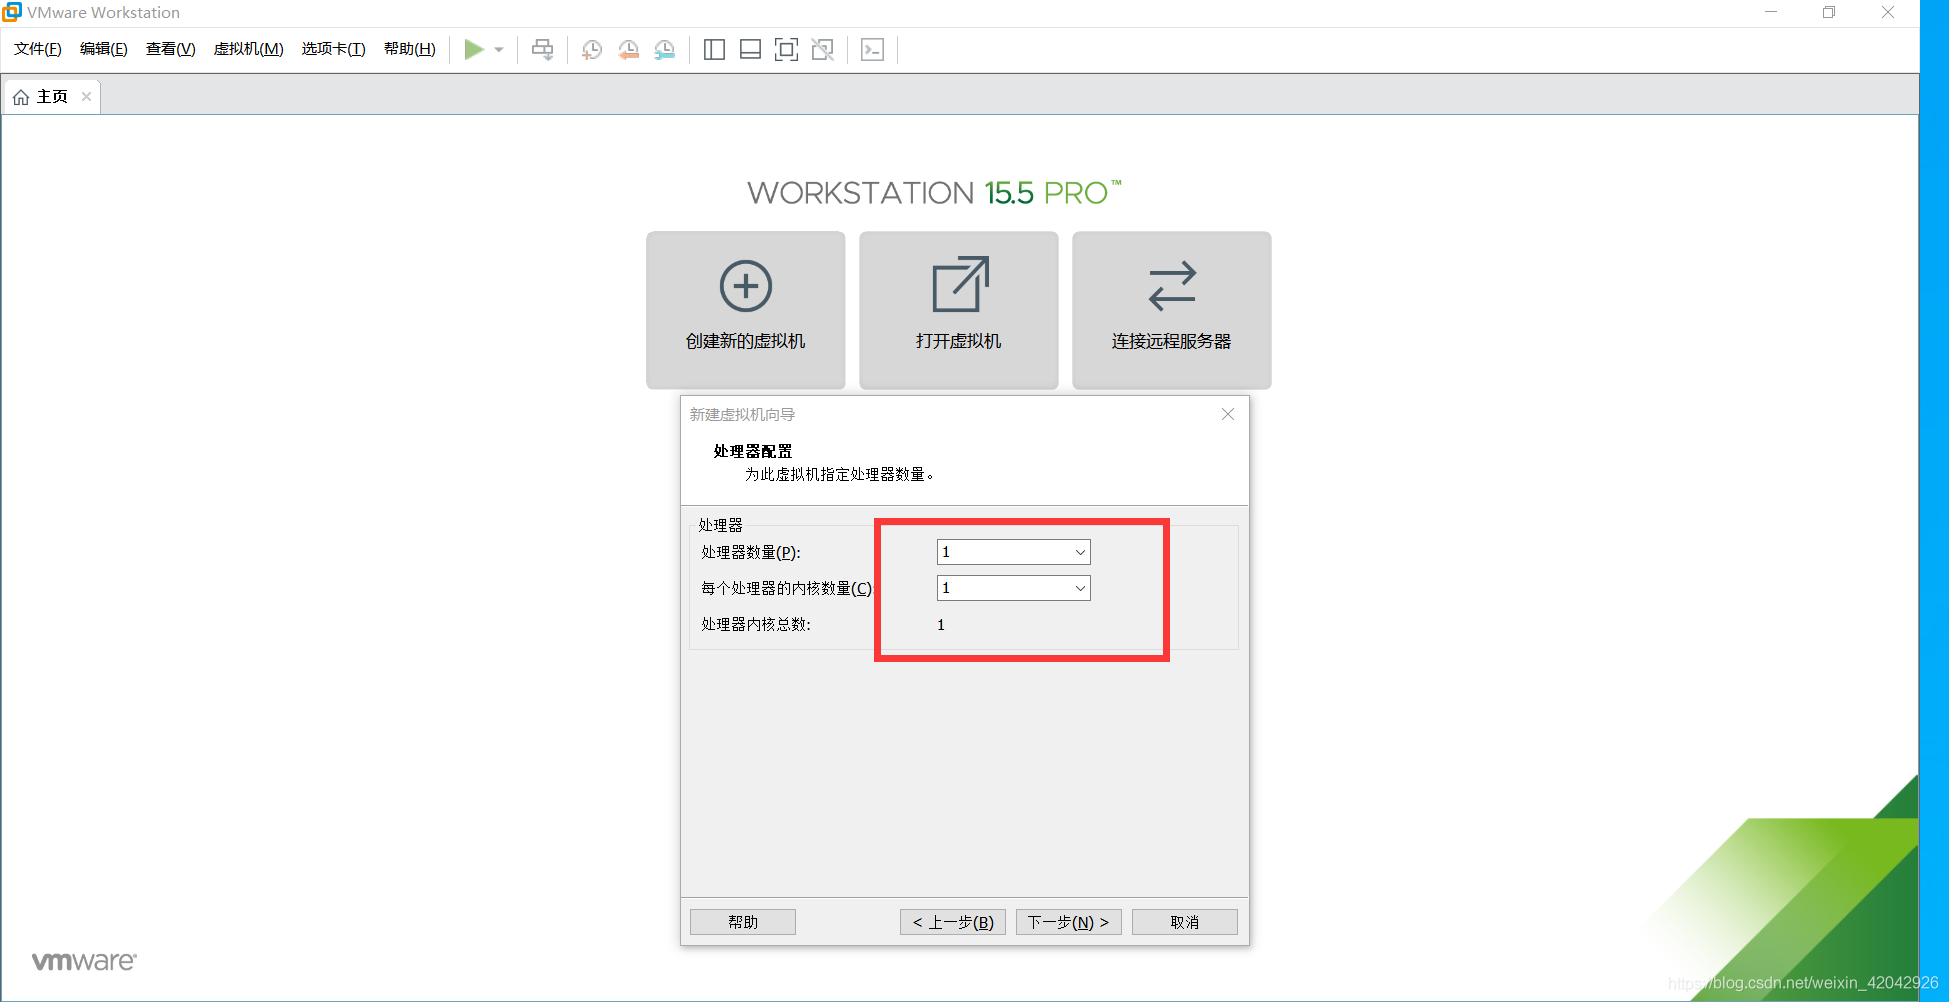Restore down the VMware Workstation window

coord(1829,12)
